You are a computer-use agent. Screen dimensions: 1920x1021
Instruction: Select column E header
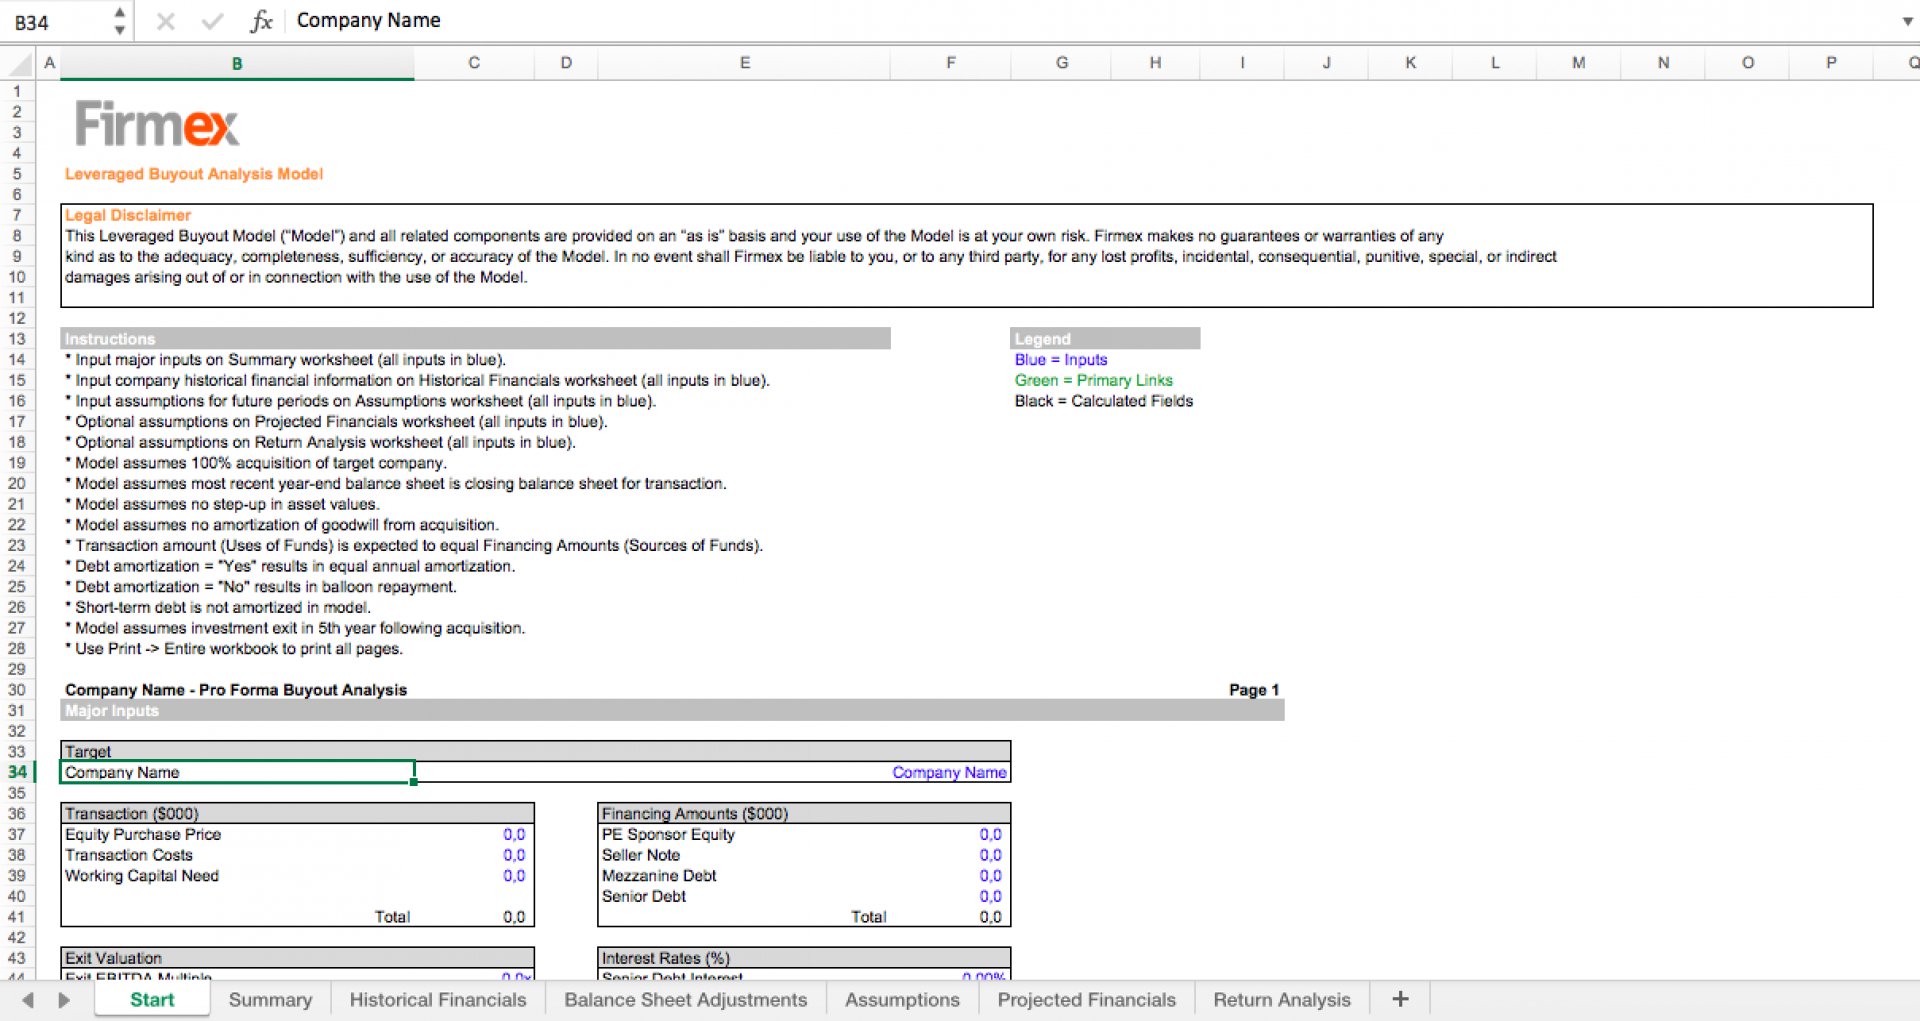[744, 63]
